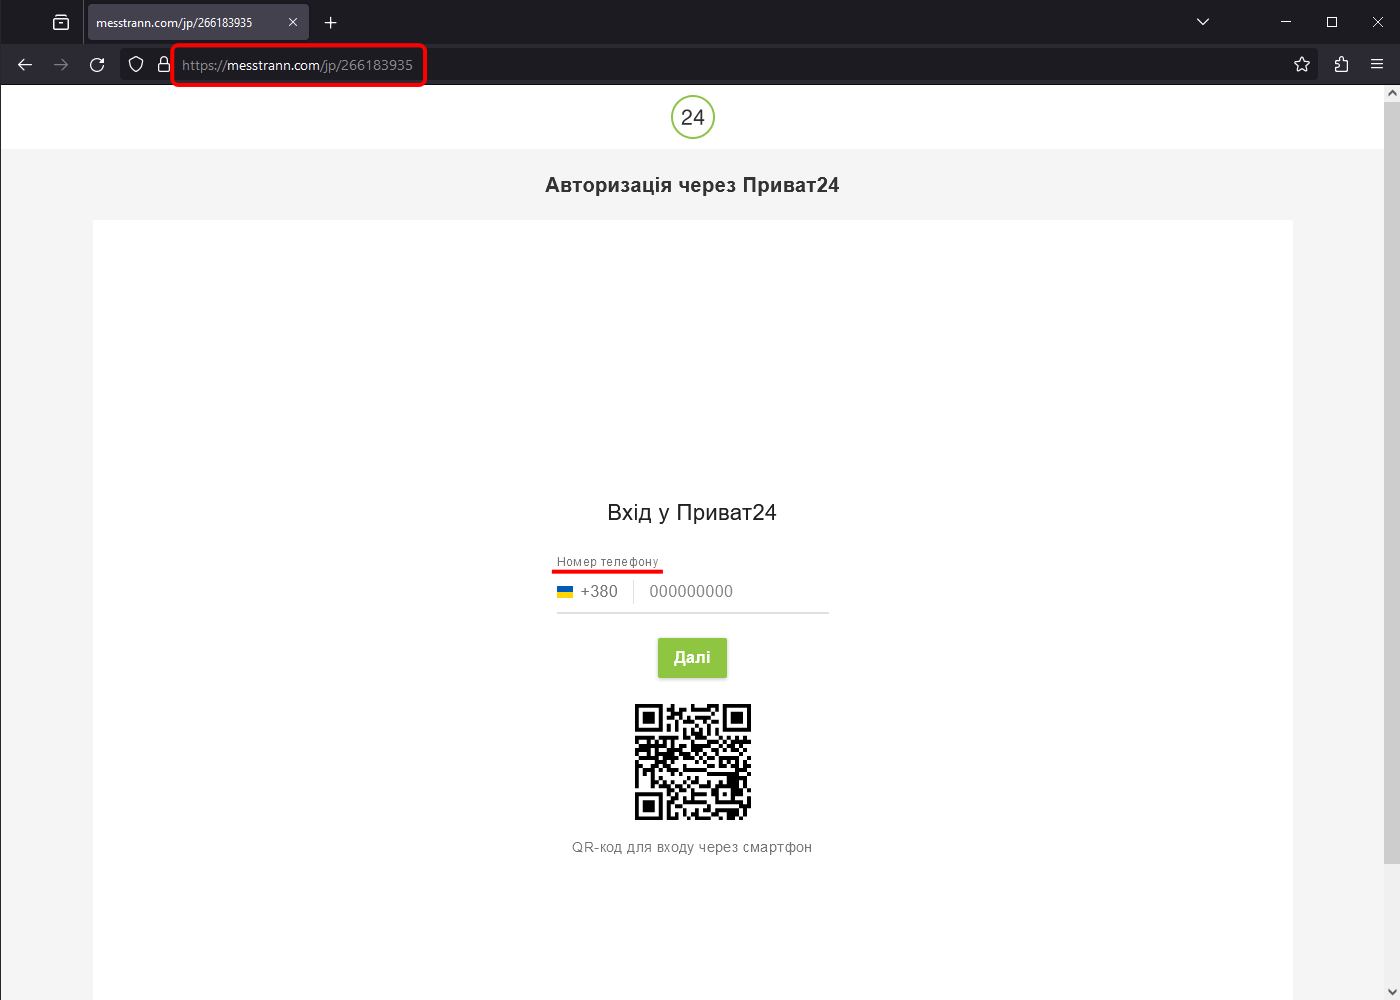Open recent browsing icon in tab bar
This screenshot has height=1000, width=1400.
click(x=61, y=22)
